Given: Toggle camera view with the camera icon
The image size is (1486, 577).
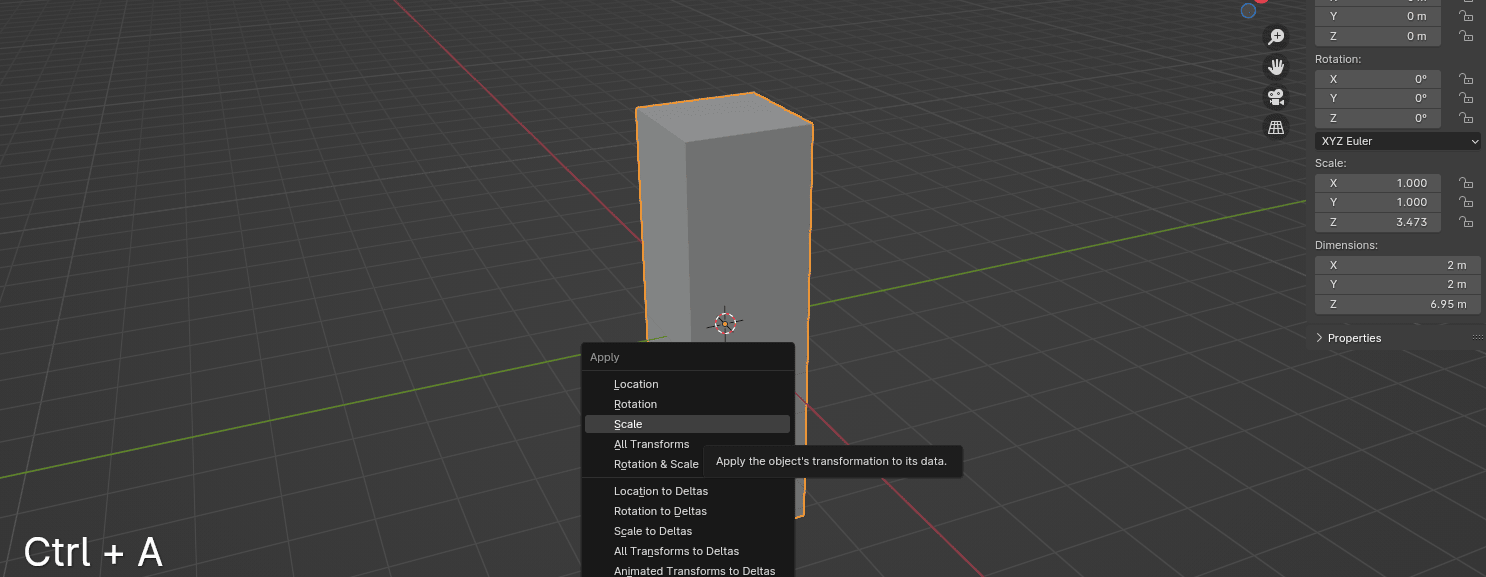Looking at the screenshot, I should (x=1276, y=97).
